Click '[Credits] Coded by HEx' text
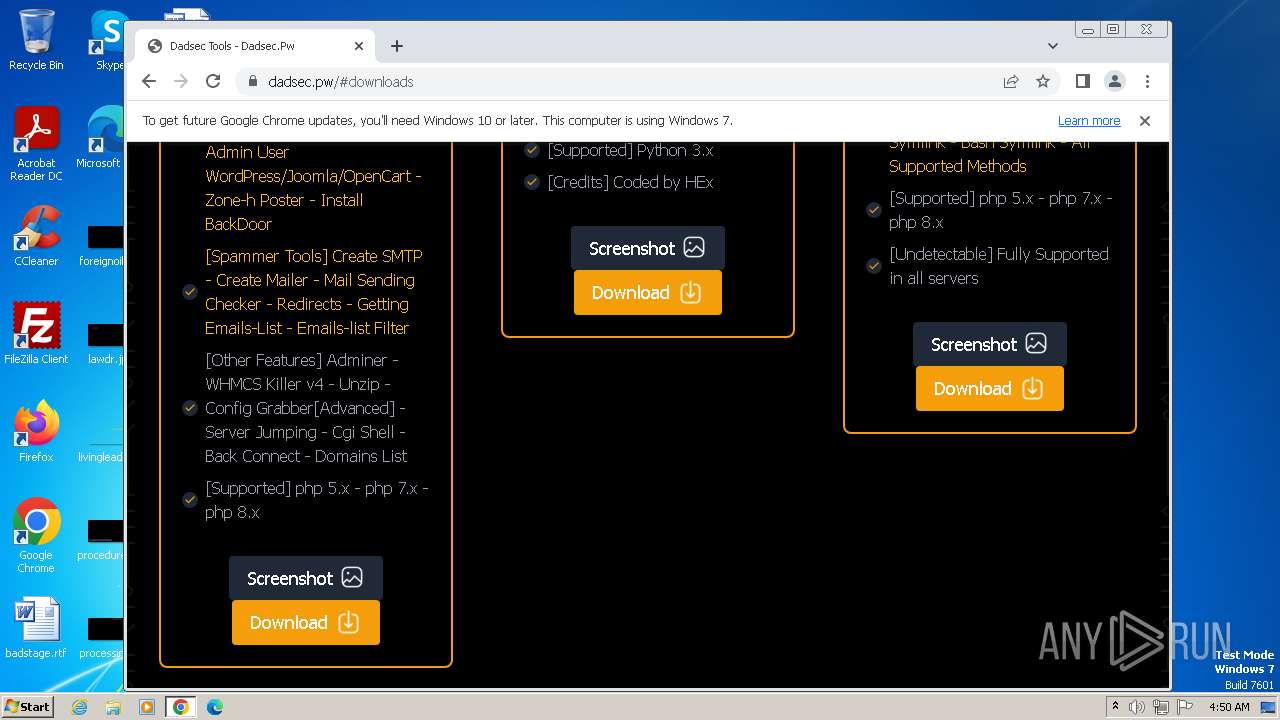The width and height of the screenshot is (1280, 720). pos(630,182)
